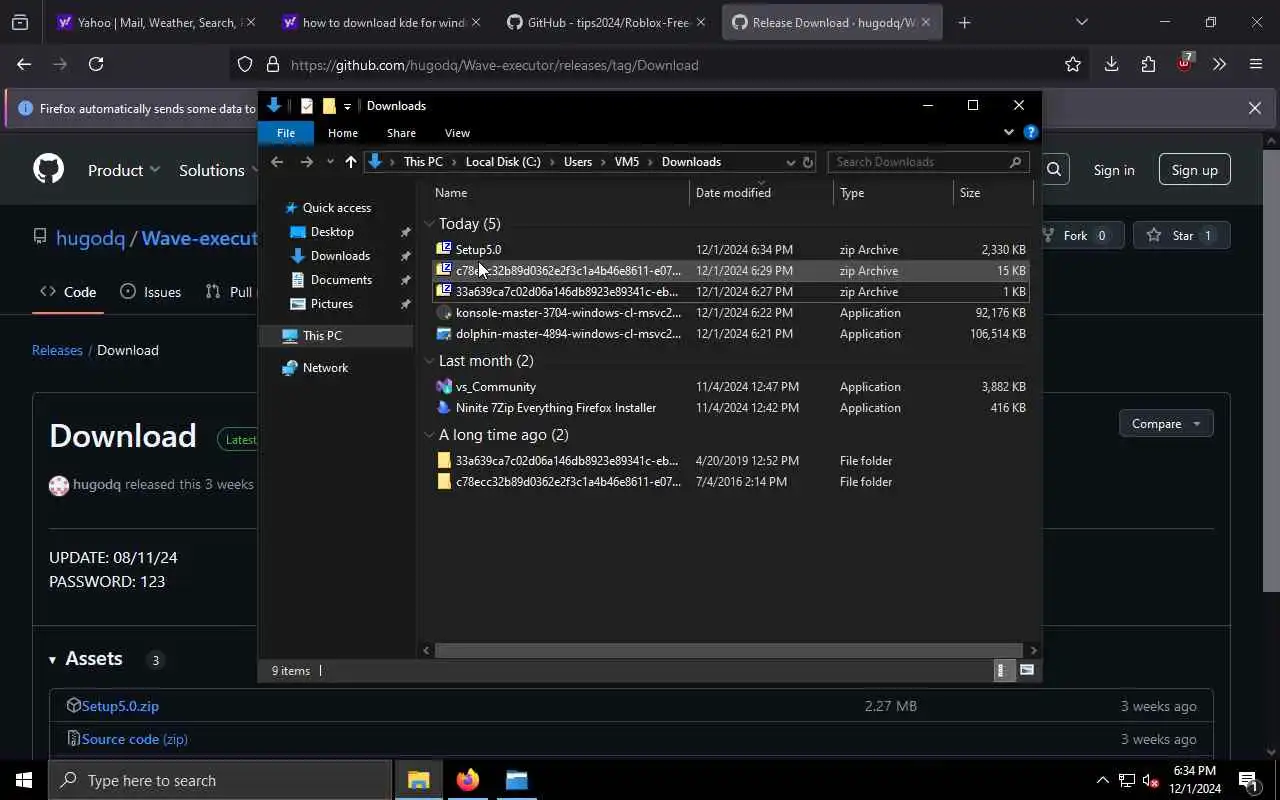Click GitHub search magnifier button

[x=1054, y=170]
